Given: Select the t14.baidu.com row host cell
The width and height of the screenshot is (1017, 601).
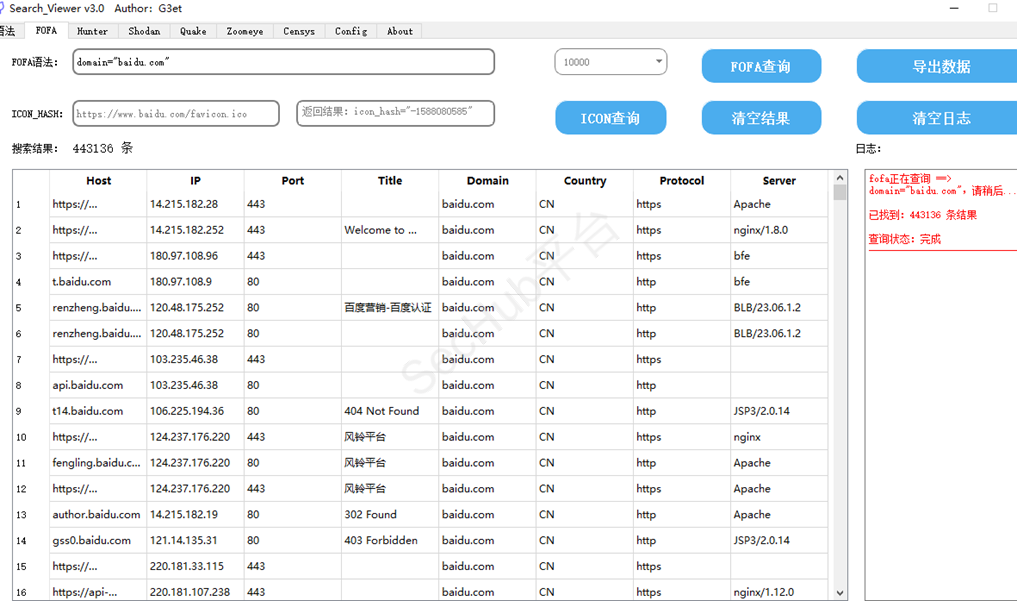Looking at the screenshot, I should point(97,411).
